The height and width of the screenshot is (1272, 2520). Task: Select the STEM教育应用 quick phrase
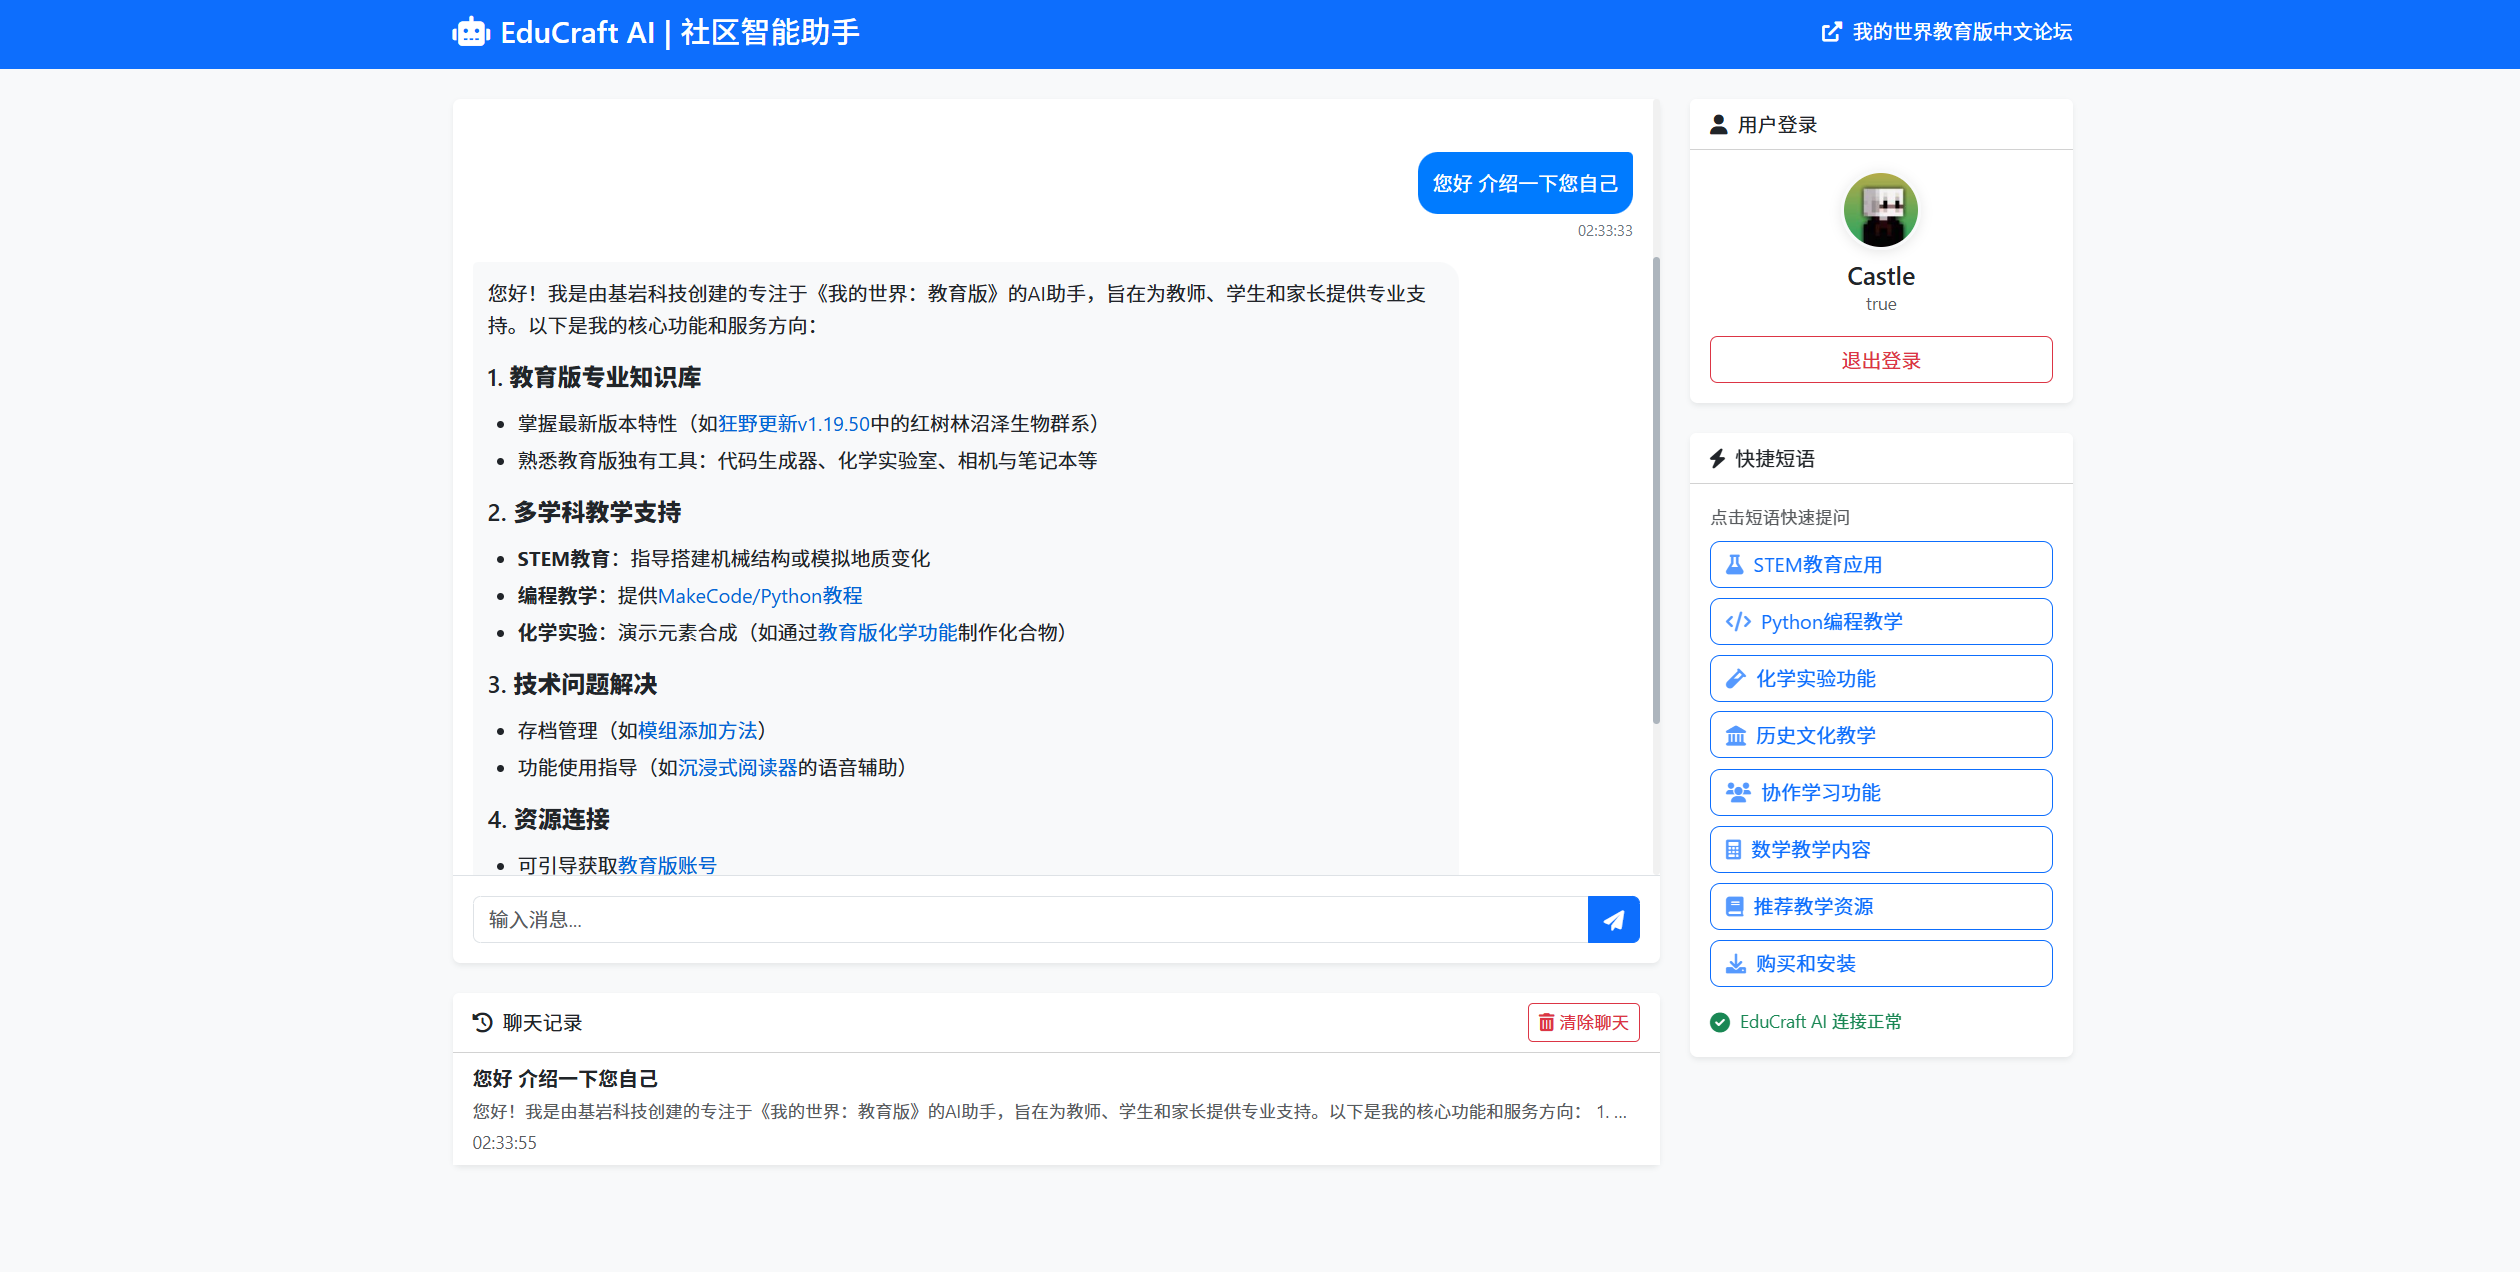tap(1881, 565)
